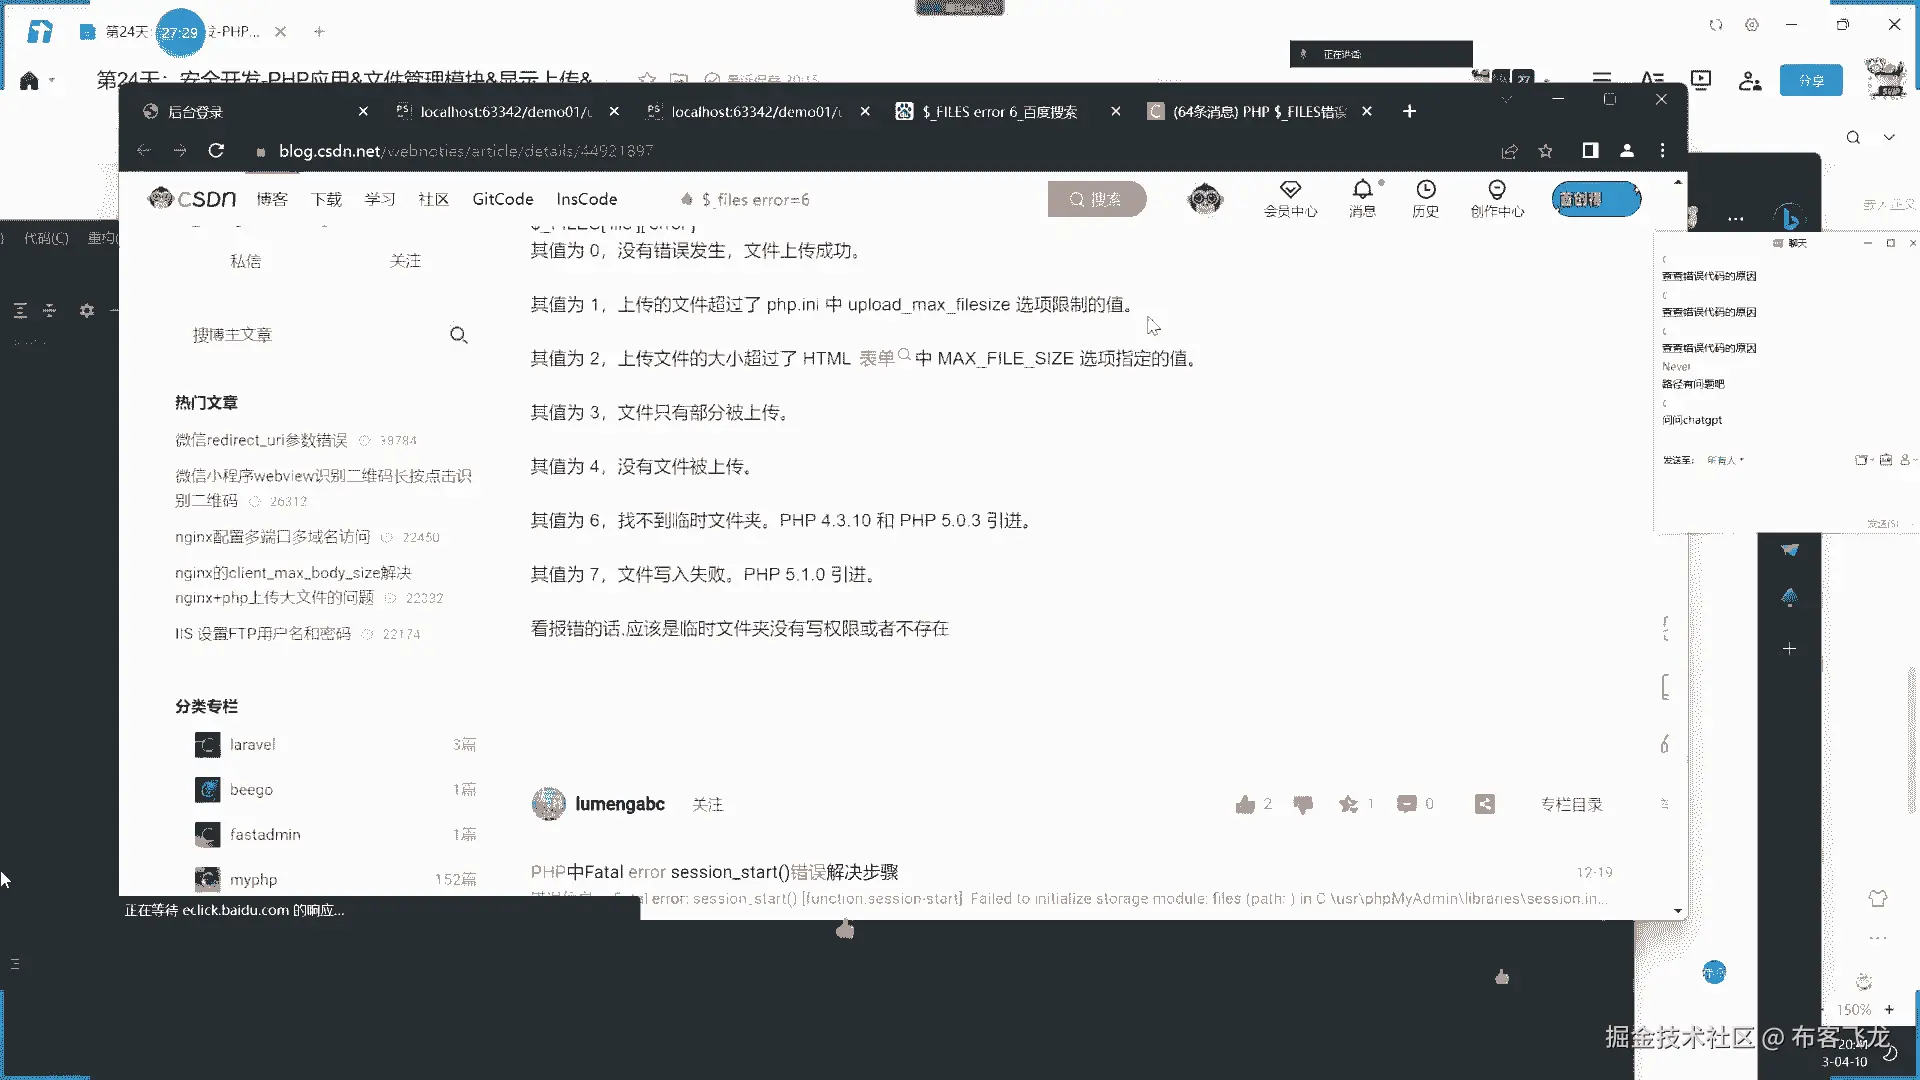Image resolution: width=1920 pixels, height=1080 pixels.
Task: Expand the 专栏目录 column directory
Action: point(1571,805)
